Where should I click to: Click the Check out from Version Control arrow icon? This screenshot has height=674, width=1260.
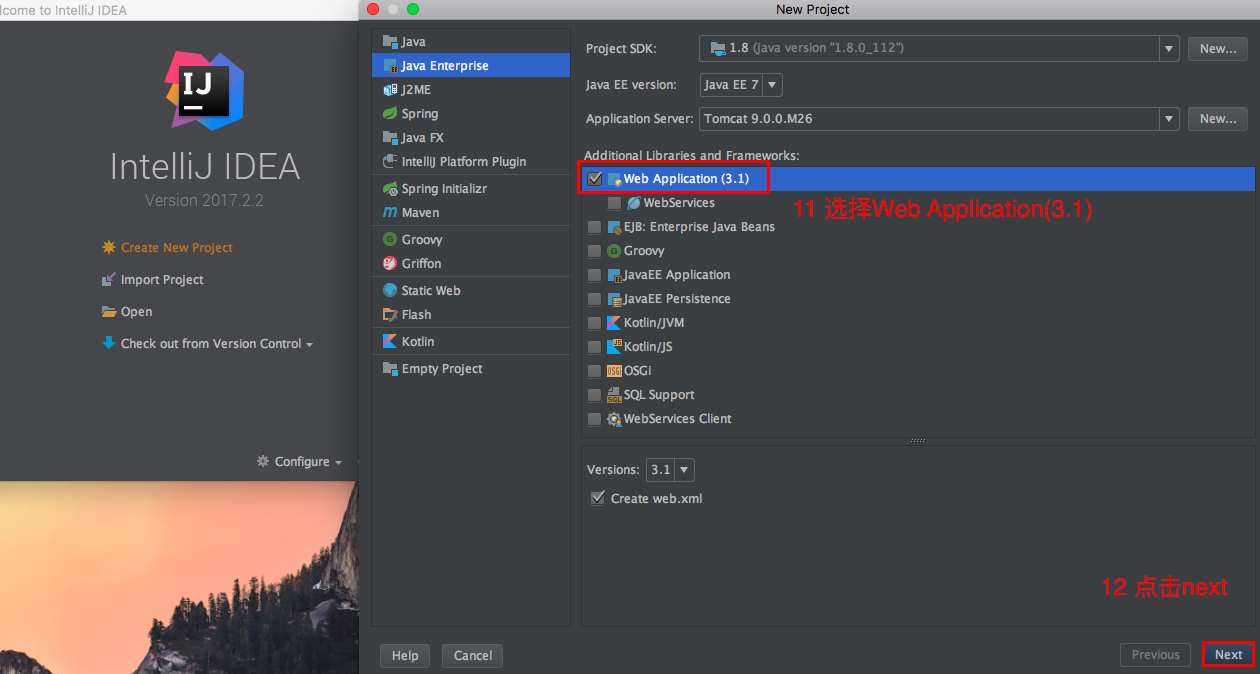click(109, 343)
